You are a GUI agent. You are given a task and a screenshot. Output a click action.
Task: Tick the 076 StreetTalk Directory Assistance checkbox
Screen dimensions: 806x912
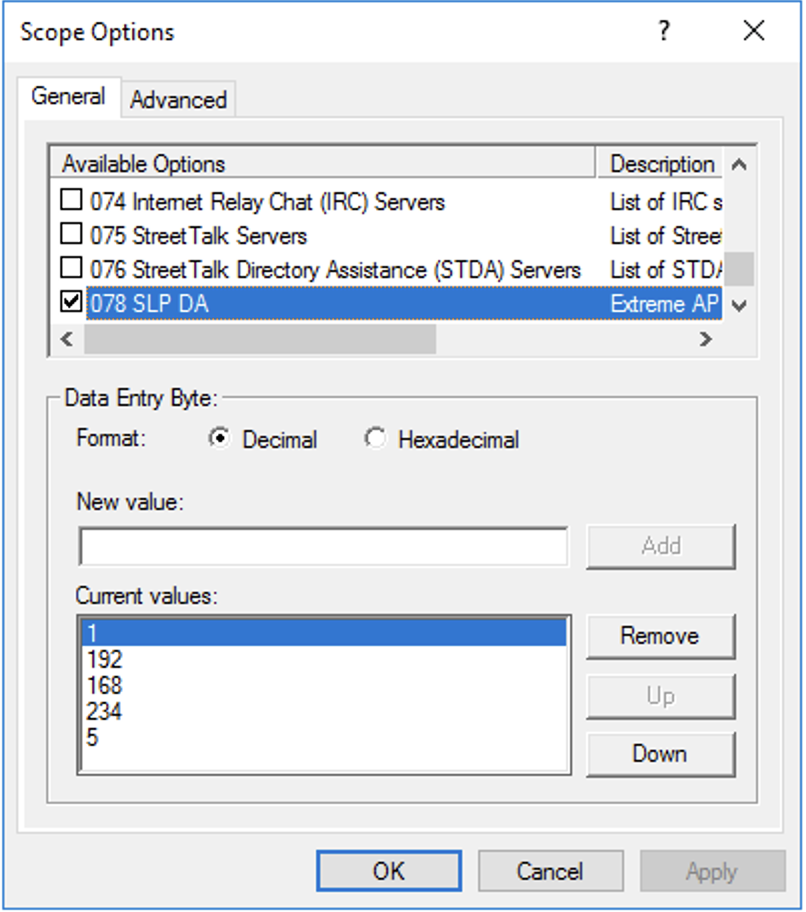coord(71,269)
